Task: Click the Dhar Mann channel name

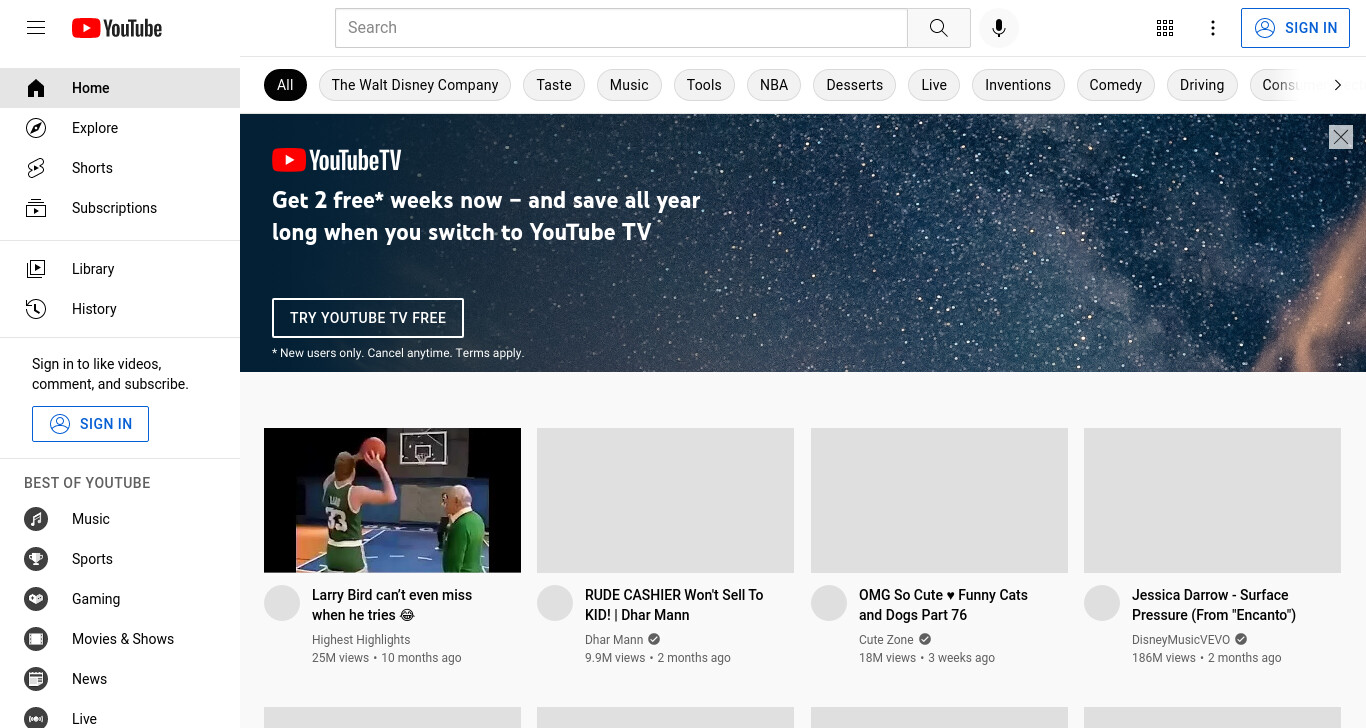Action: pyautogui.click(x=614, y=640)
